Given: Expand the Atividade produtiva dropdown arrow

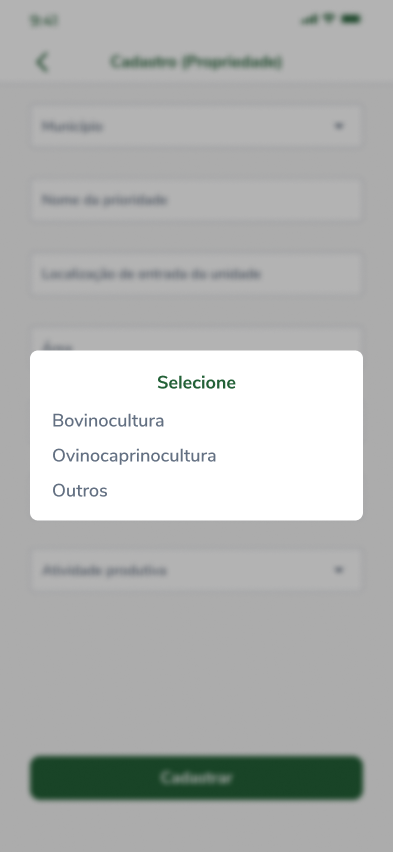Looking at the screenshot, I should [339, 570].
